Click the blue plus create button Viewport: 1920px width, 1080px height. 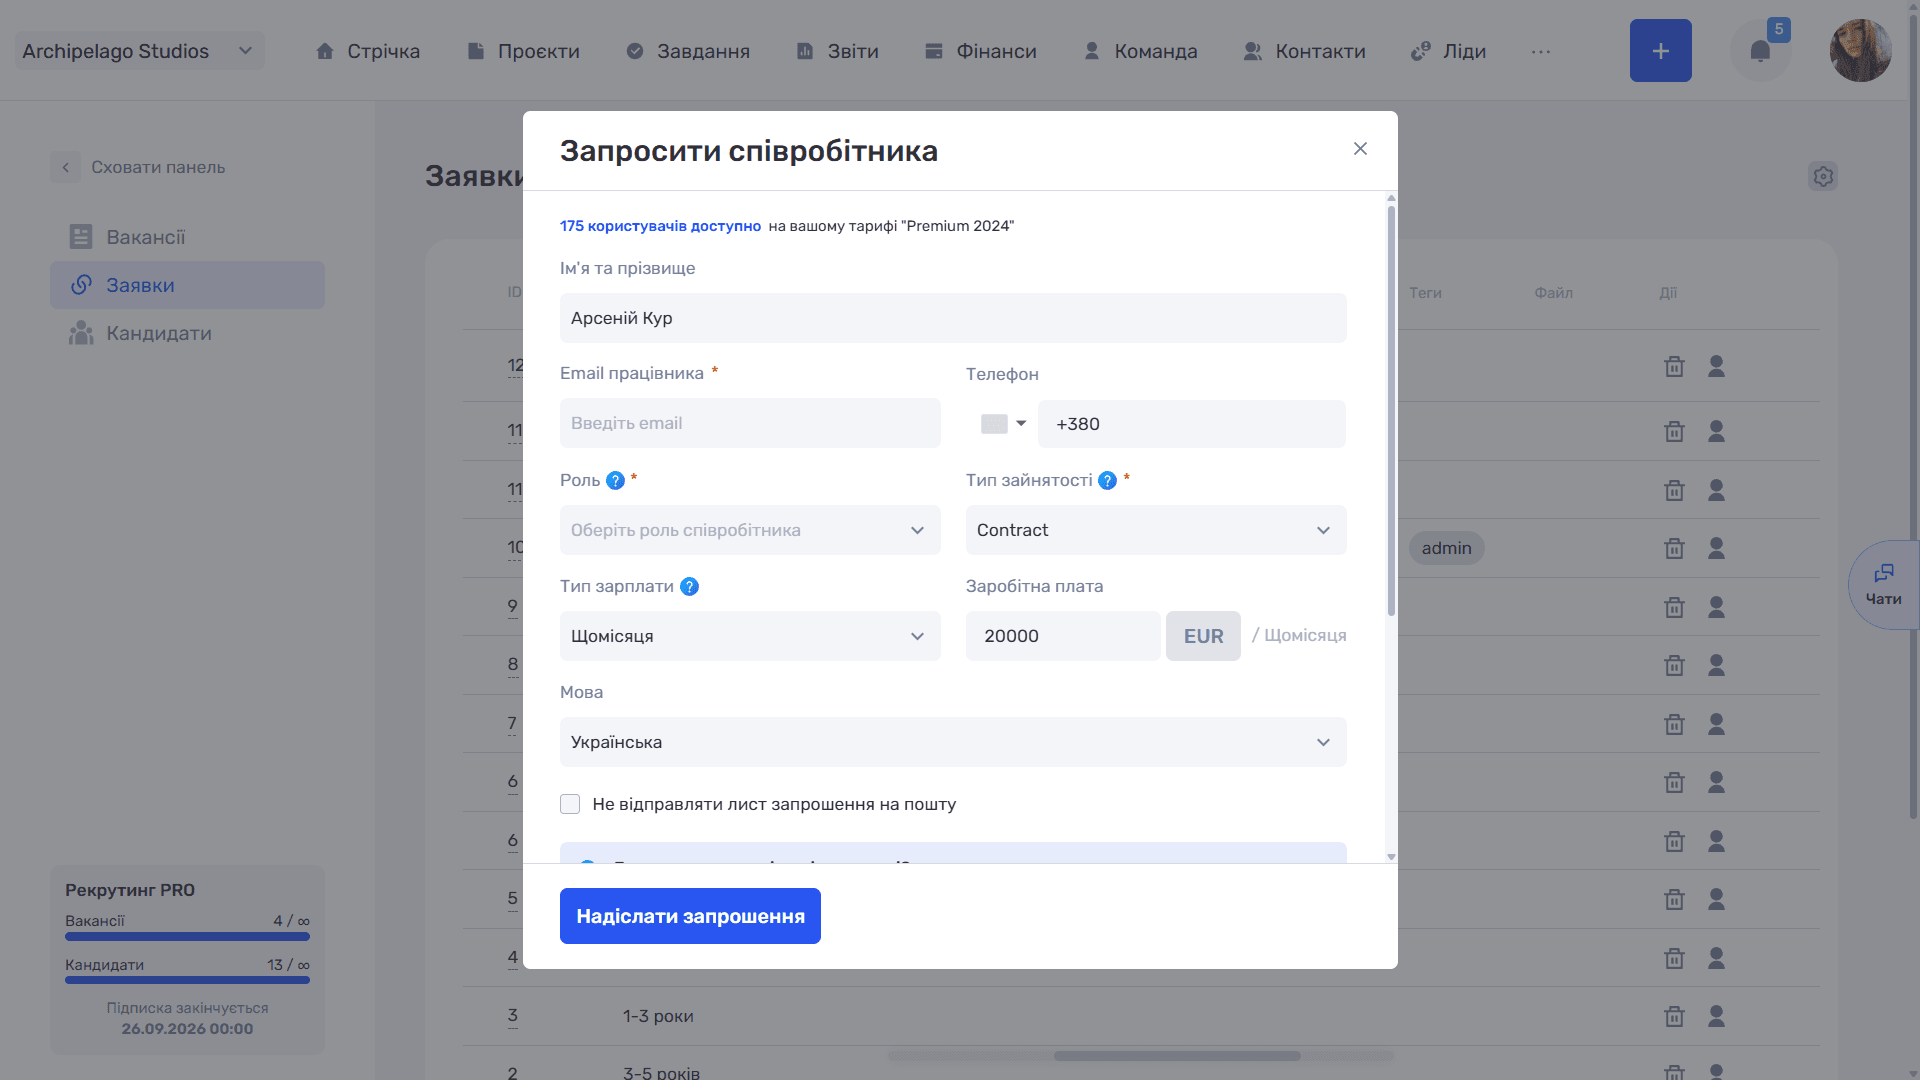(1660, 51)
